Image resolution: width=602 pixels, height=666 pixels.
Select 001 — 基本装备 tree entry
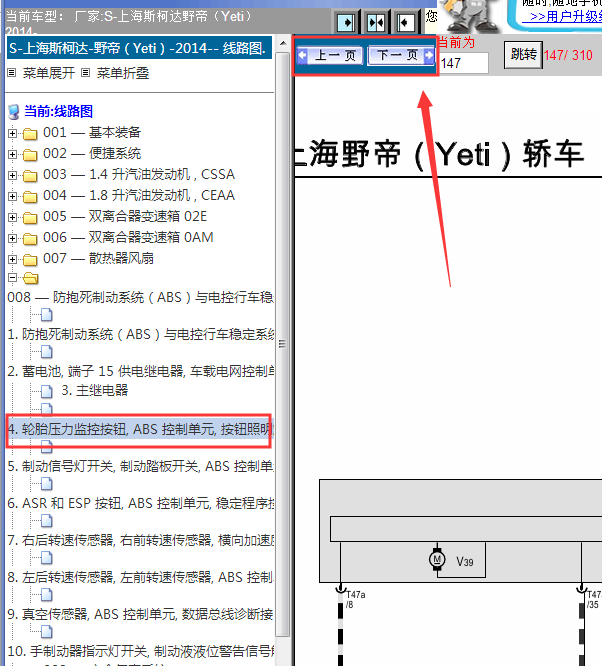[x=92, y=133]
